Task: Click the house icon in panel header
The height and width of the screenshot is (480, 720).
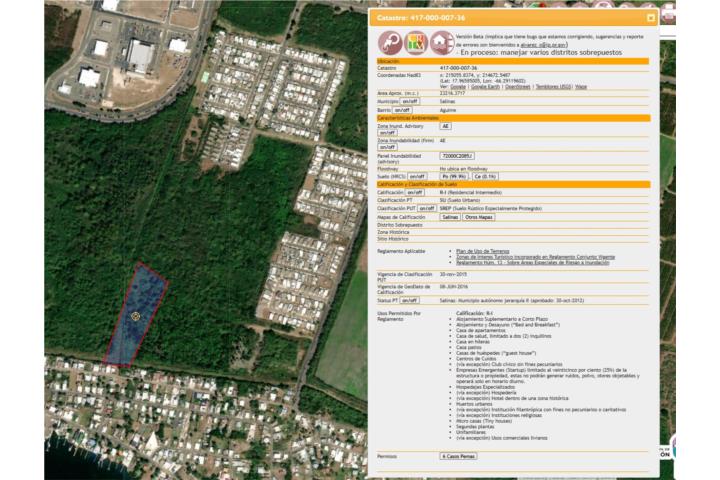Action: point(441,43)
